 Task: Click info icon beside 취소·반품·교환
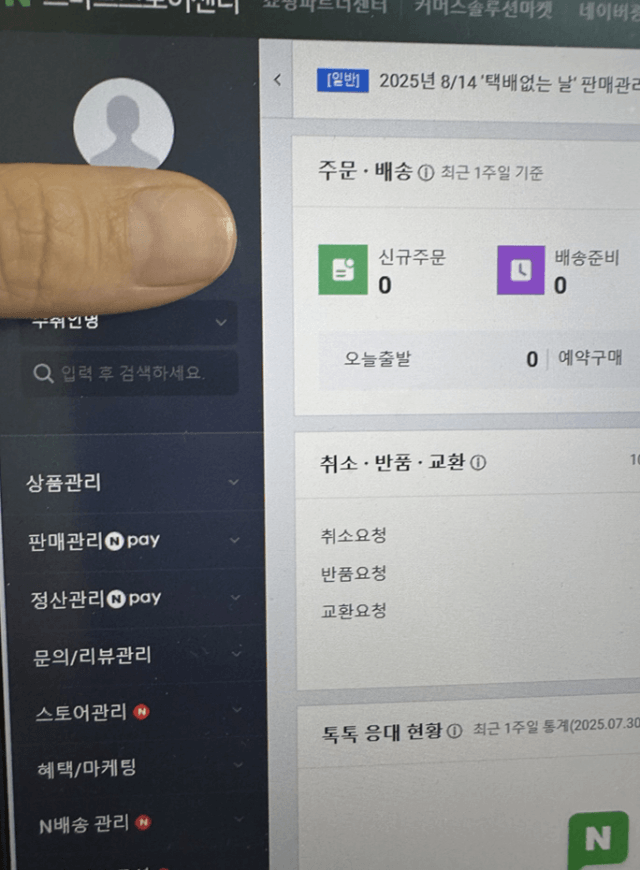pos(478,463)
